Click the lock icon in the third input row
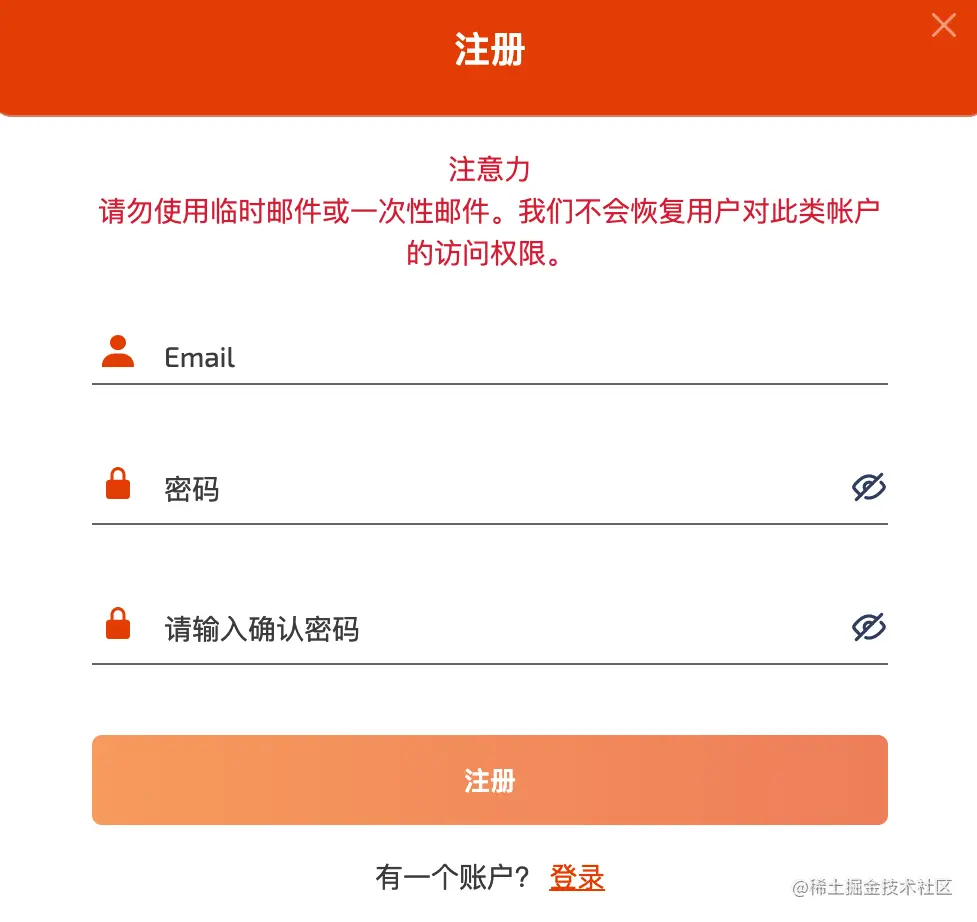The height and width of the screenshot is (922, 977). (117, 624)
